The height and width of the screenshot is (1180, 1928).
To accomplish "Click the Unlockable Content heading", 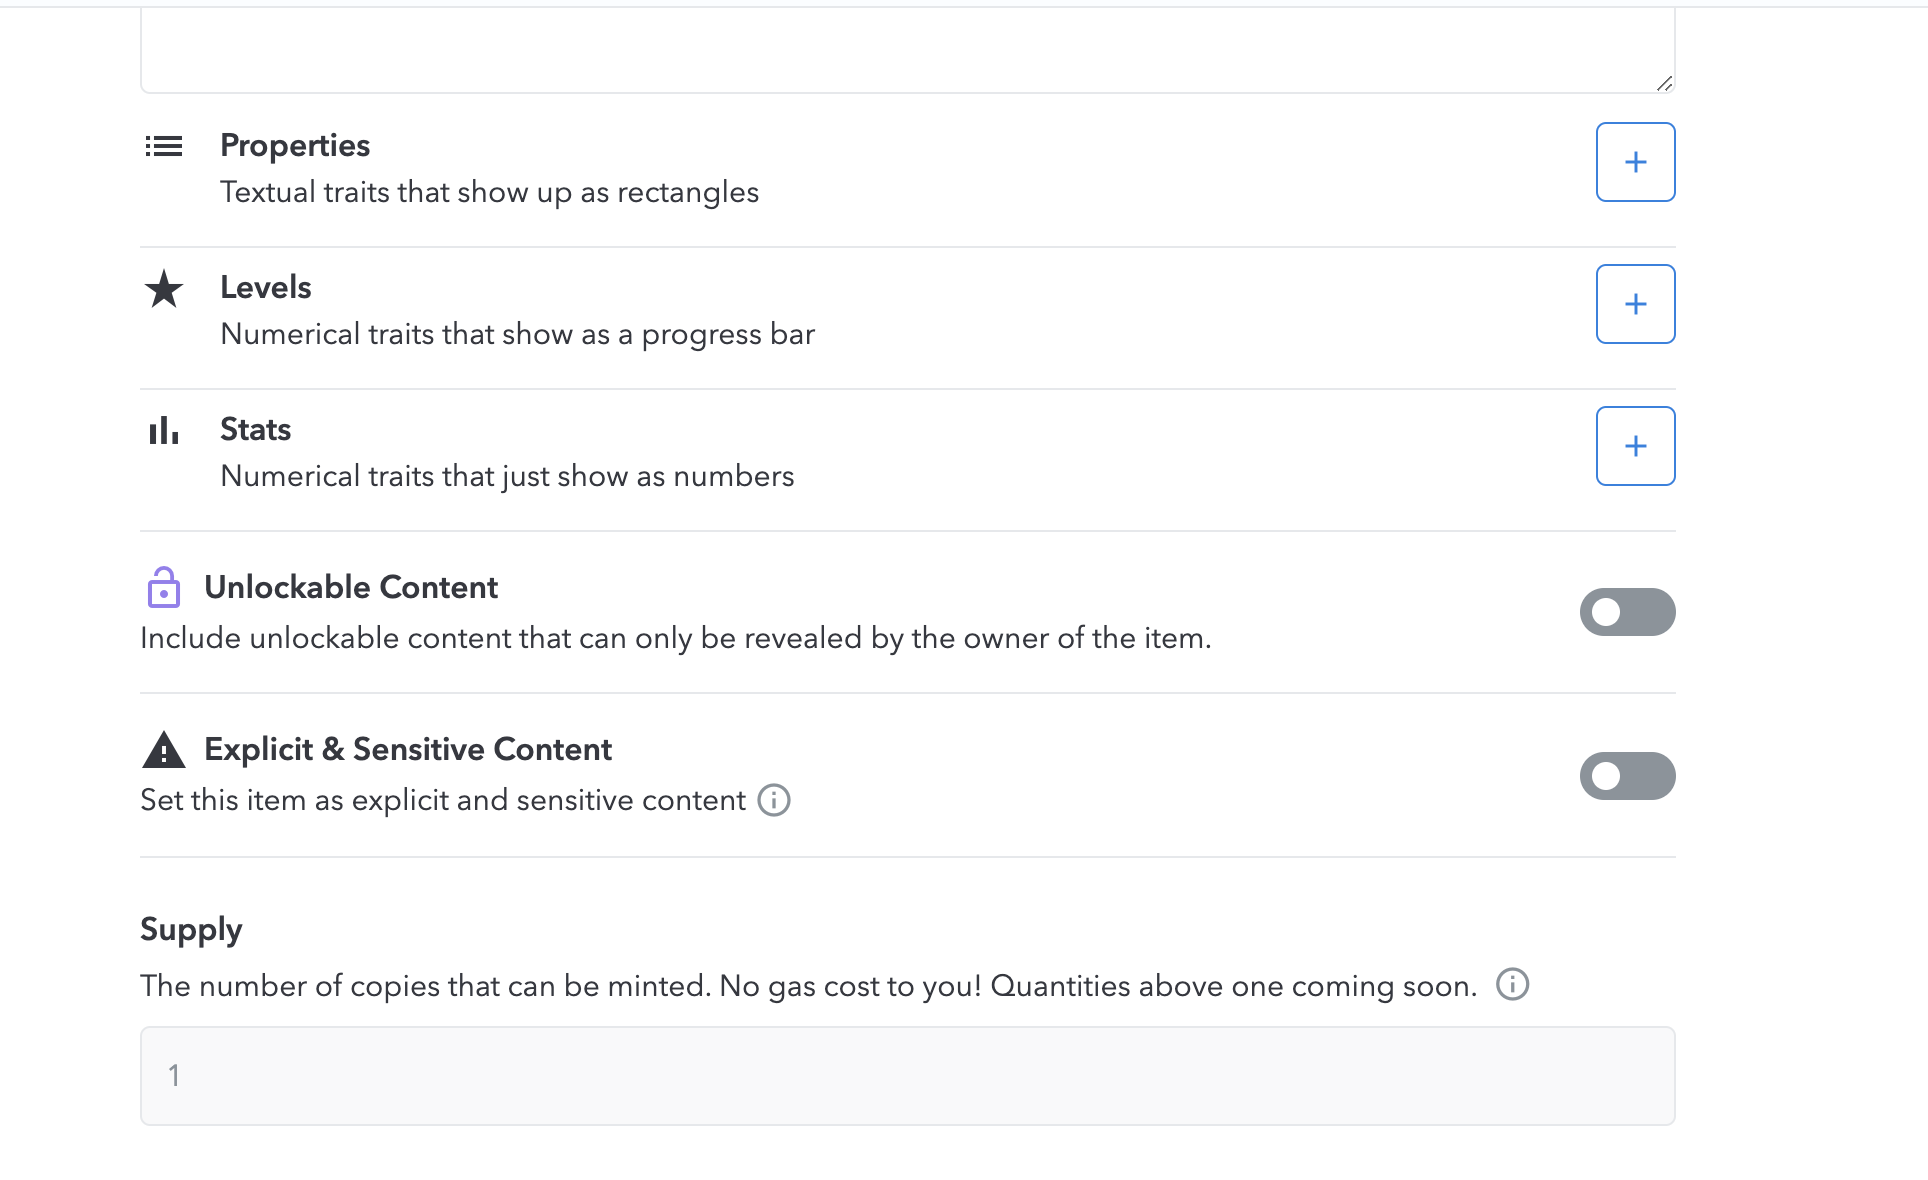I will (x=351, y=588).
